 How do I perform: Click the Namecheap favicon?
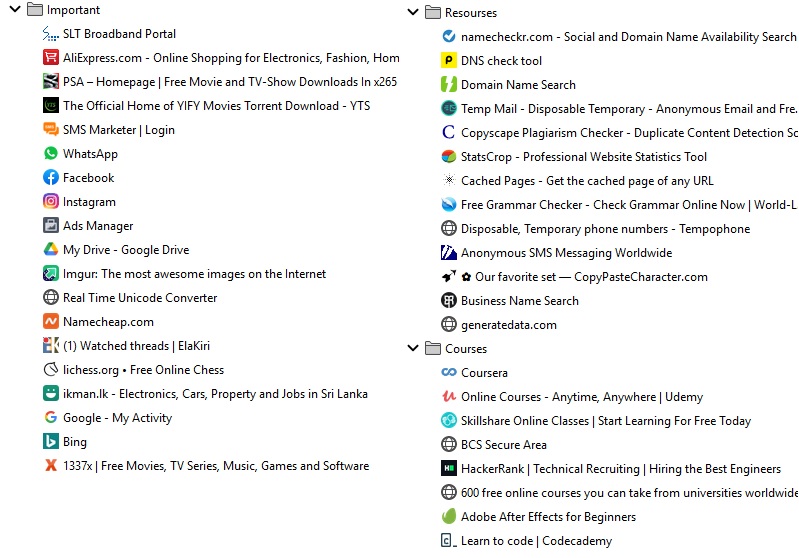click(x=50, y=322)
